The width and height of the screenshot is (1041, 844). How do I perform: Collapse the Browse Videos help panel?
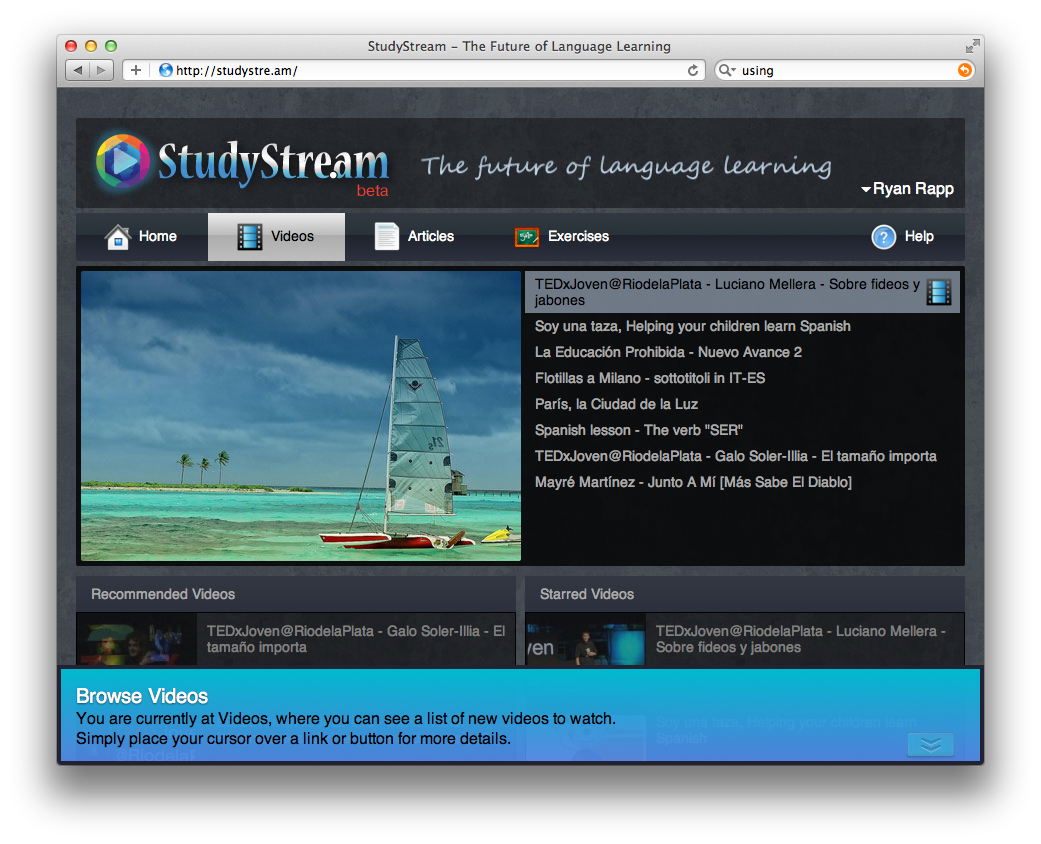click(x=929, y=744)
